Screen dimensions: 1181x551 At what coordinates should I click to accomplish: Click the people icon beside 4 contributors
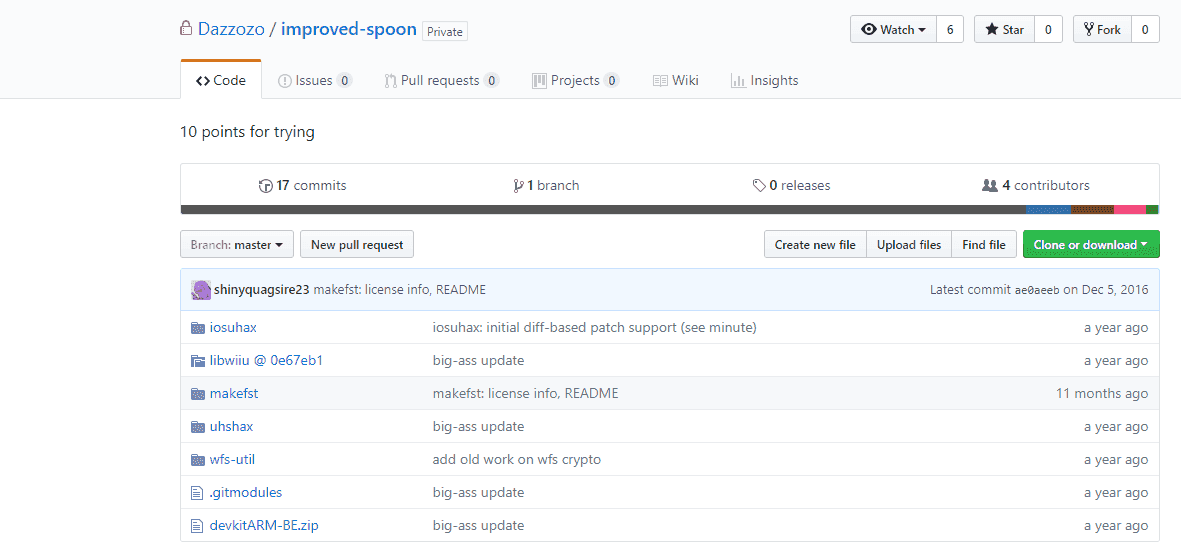[990, 185]
